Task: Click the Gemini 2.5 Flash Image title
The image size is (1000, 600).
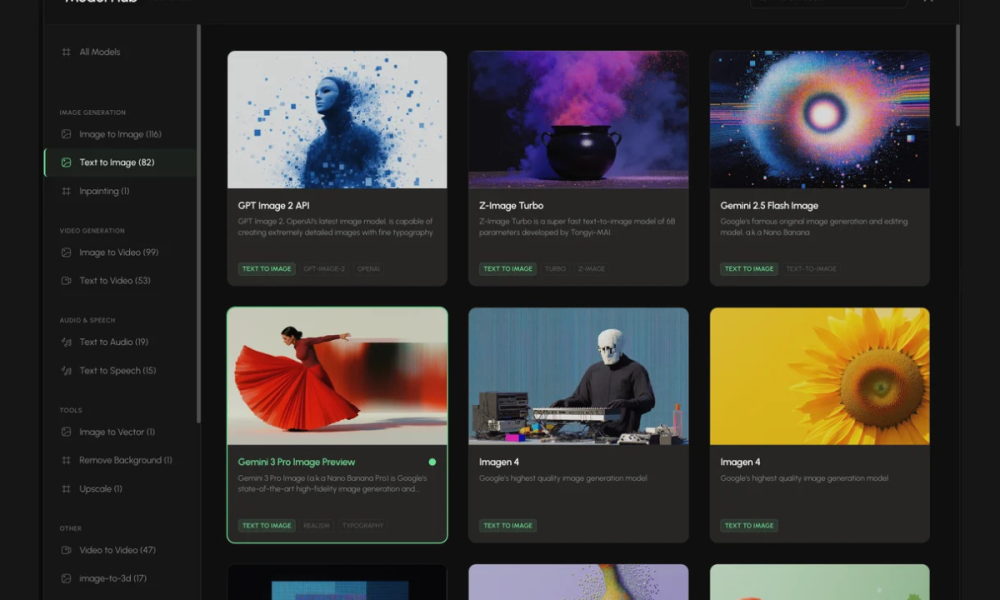Action: [769, 206]
